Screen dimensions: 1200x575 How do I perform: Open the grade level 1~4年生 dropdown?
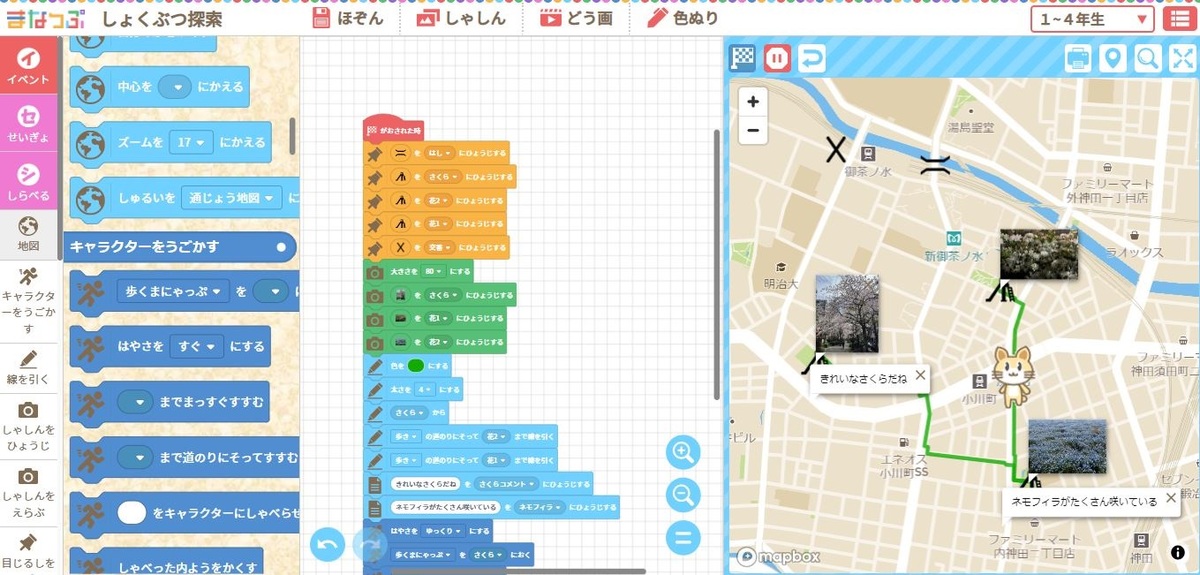1093,19
